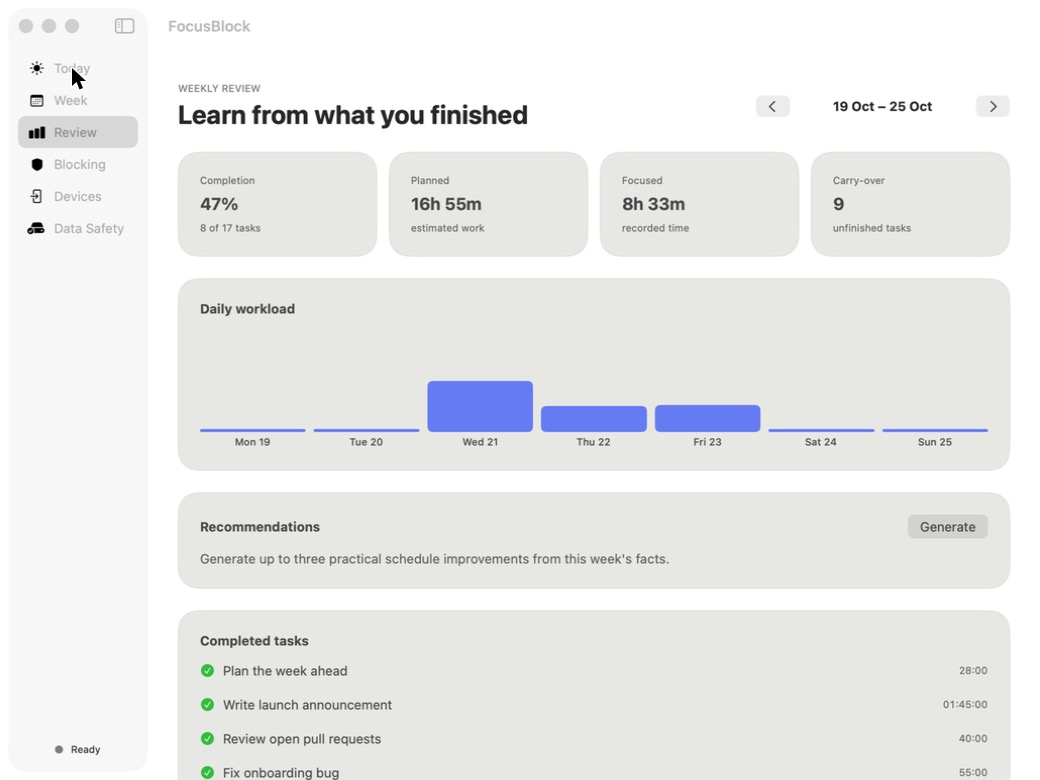Click the Daily workload heading
This screenshot has width=1040, height=780.
247,309
